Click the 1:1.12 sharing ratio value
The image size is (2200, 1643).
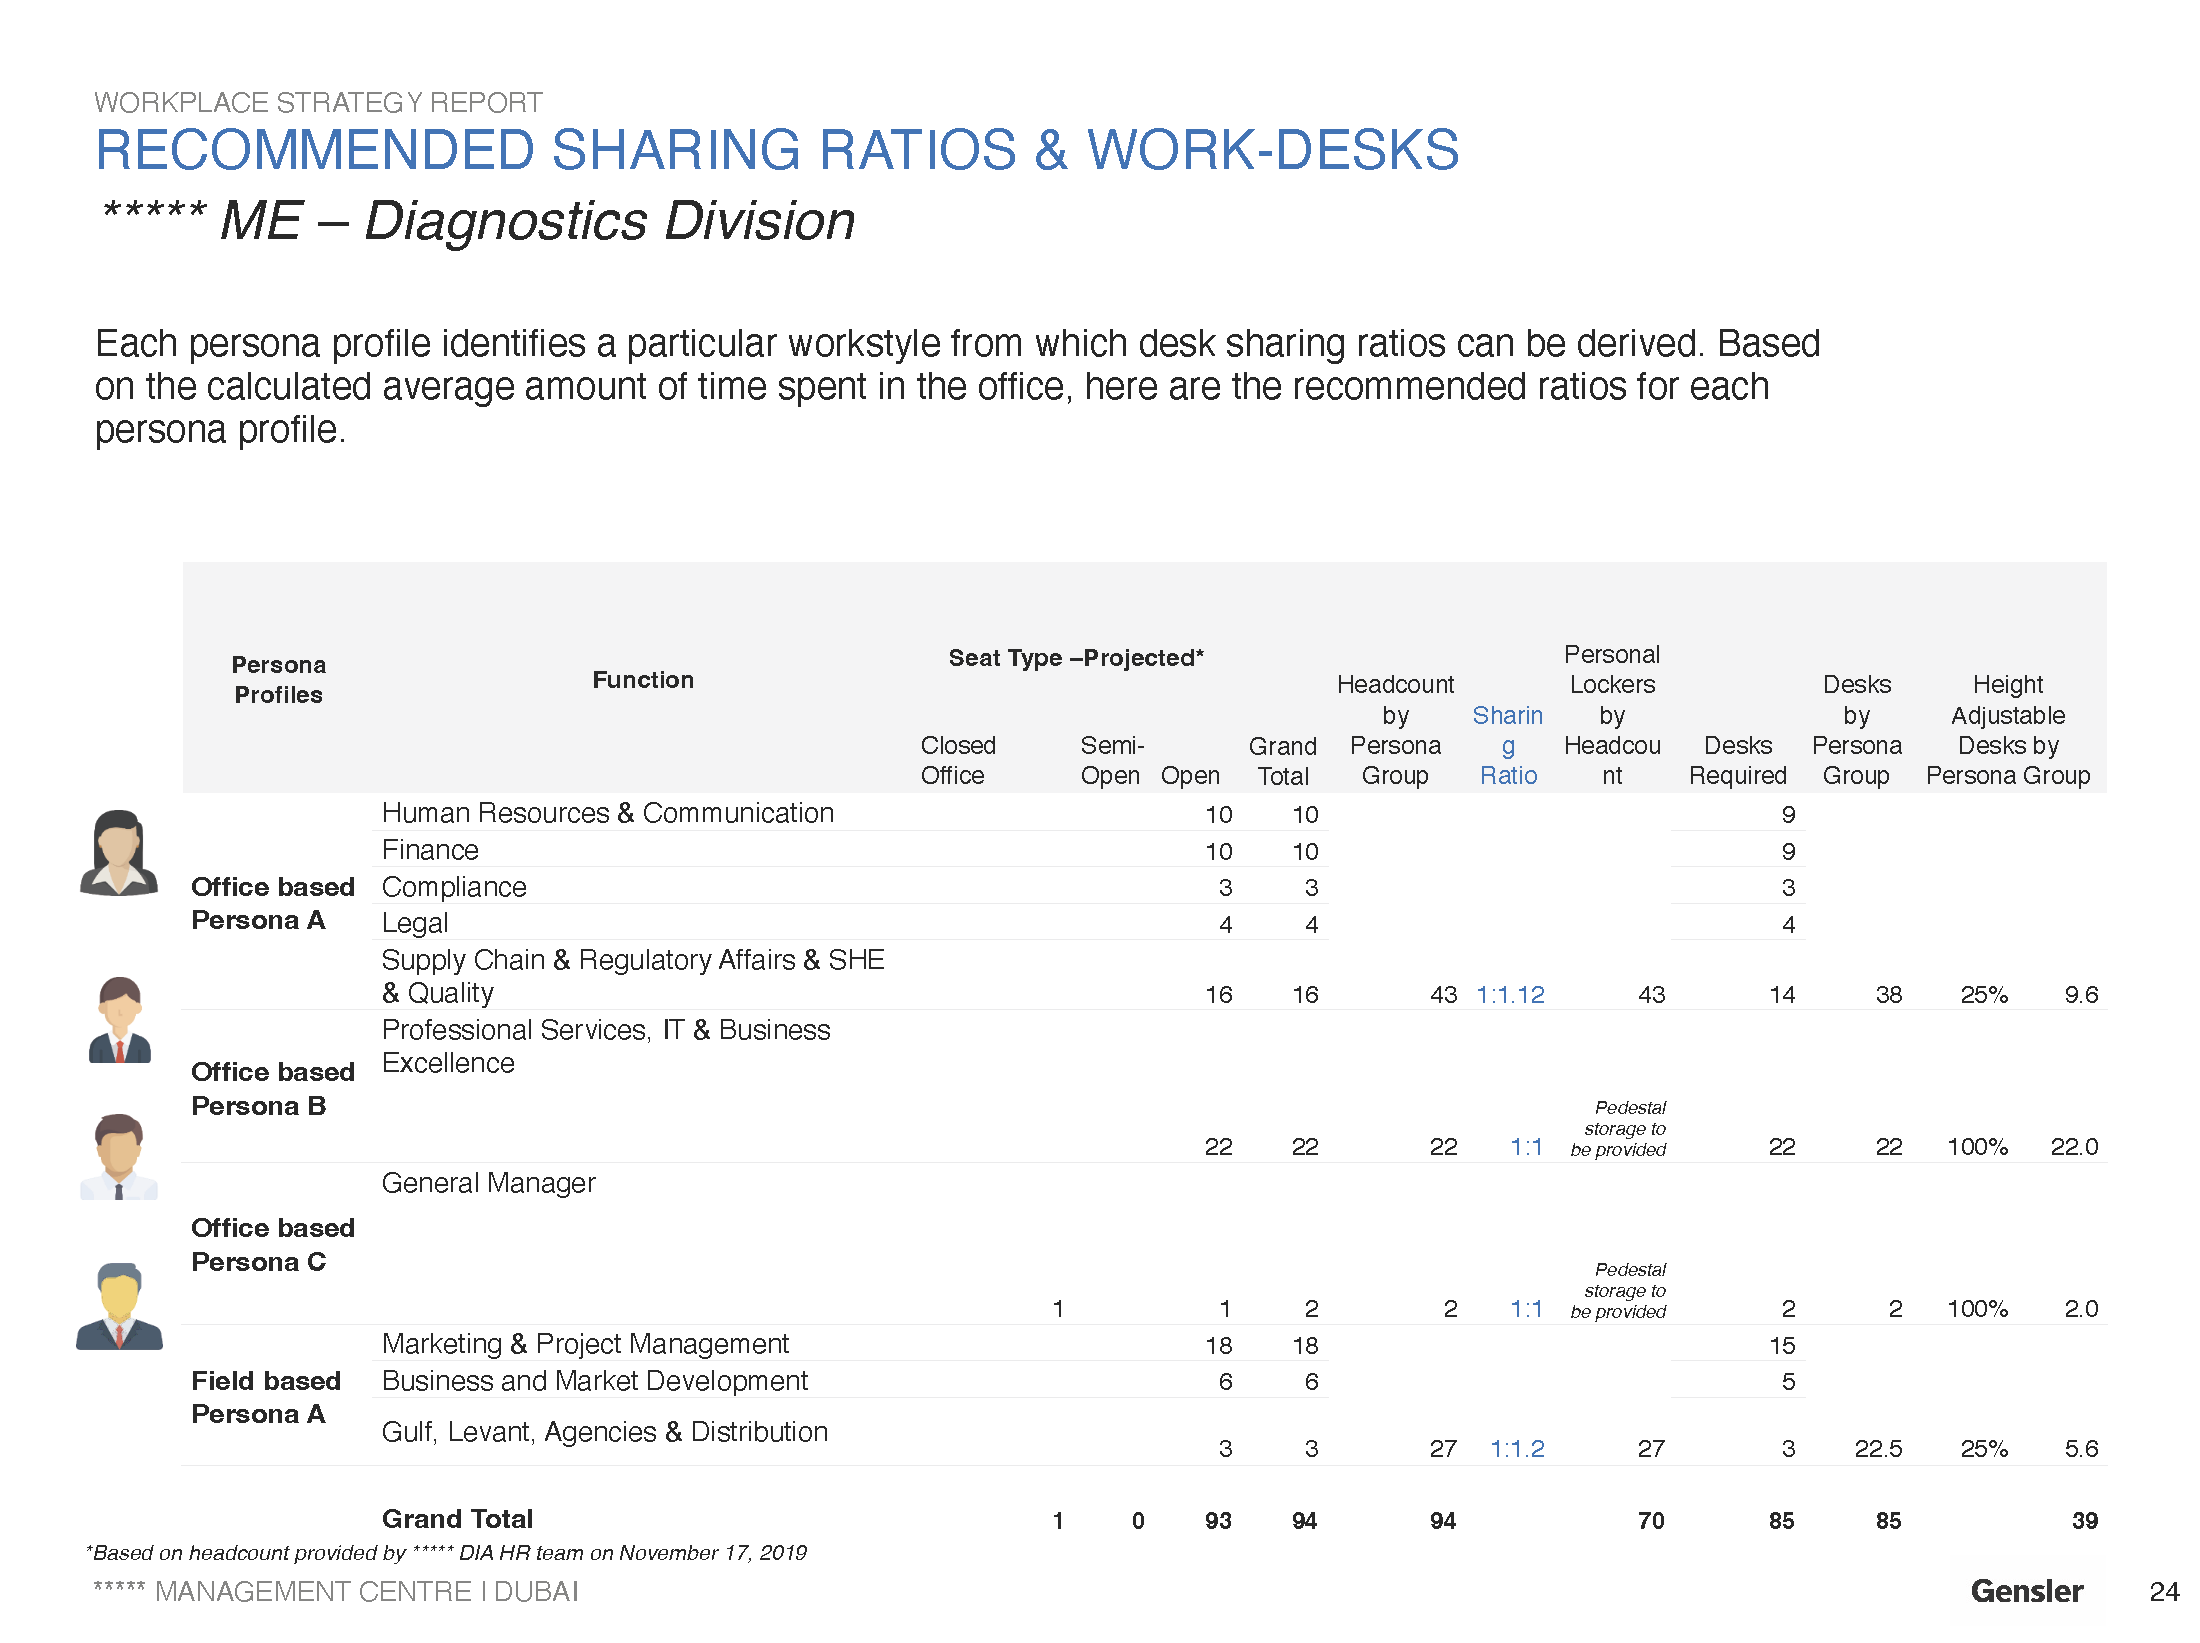[x=1510, y=995]
